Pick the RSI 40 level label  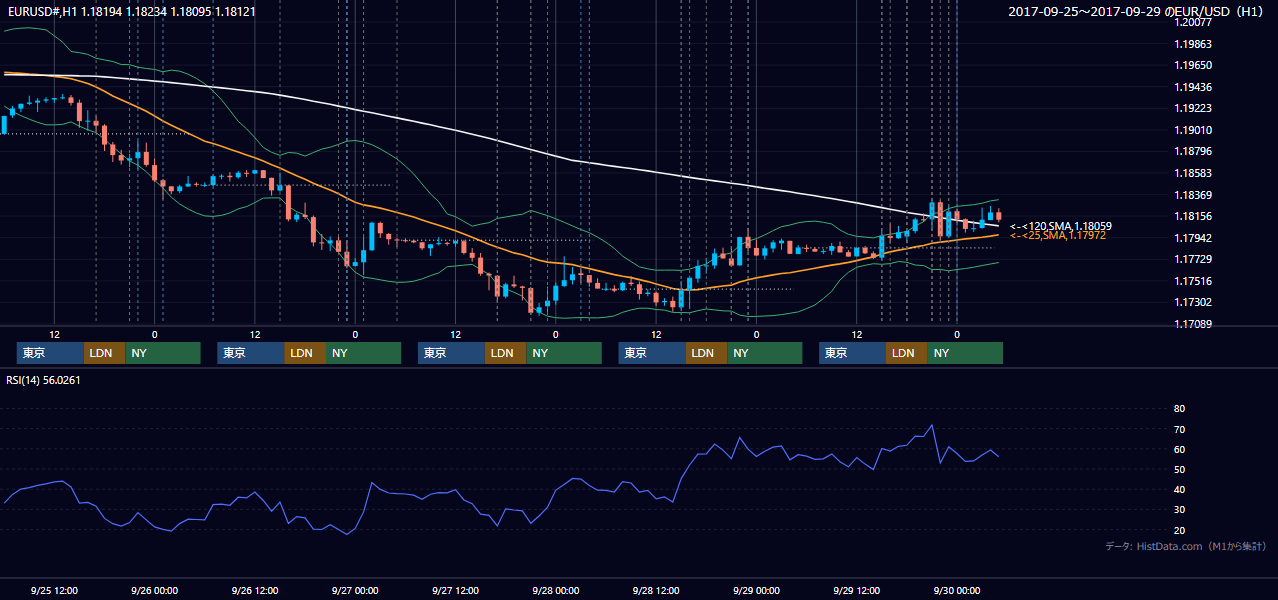coord(1179,489)
